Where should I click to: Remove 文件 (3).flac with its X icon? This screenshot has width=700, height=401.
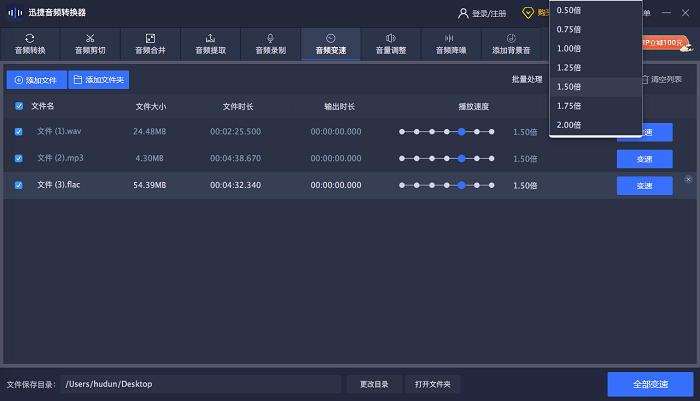click(x=688, y=179)
